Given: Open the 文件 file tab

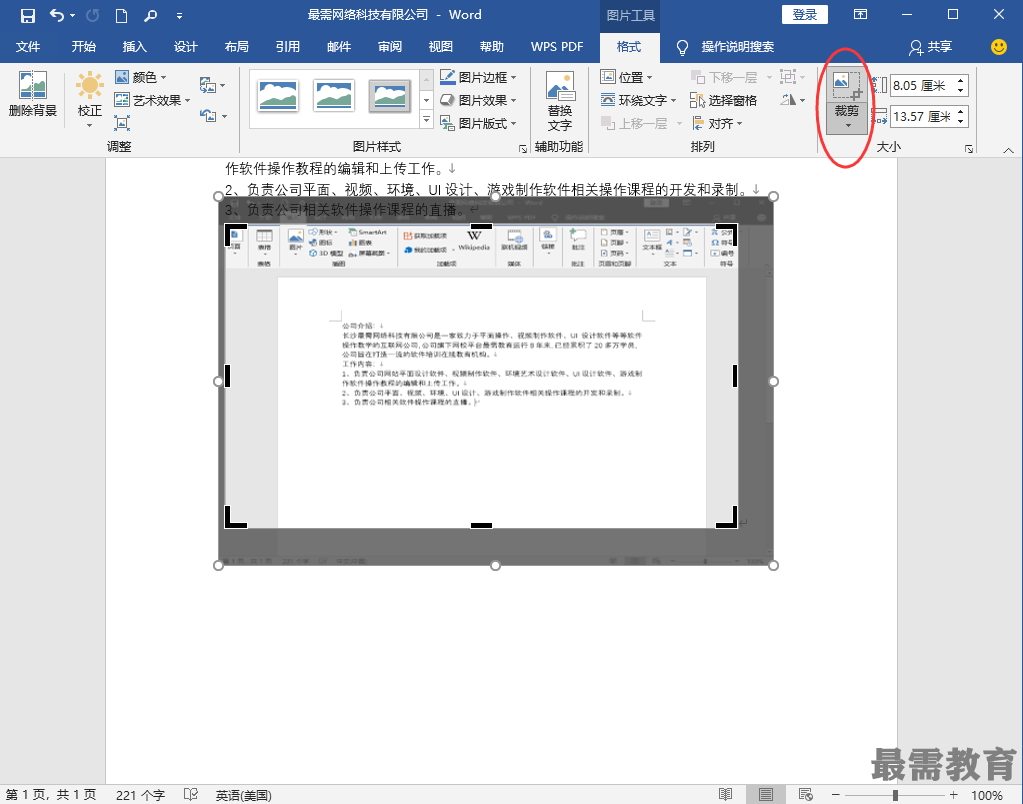Looking at the screenshot, I should tap(28, 47).
